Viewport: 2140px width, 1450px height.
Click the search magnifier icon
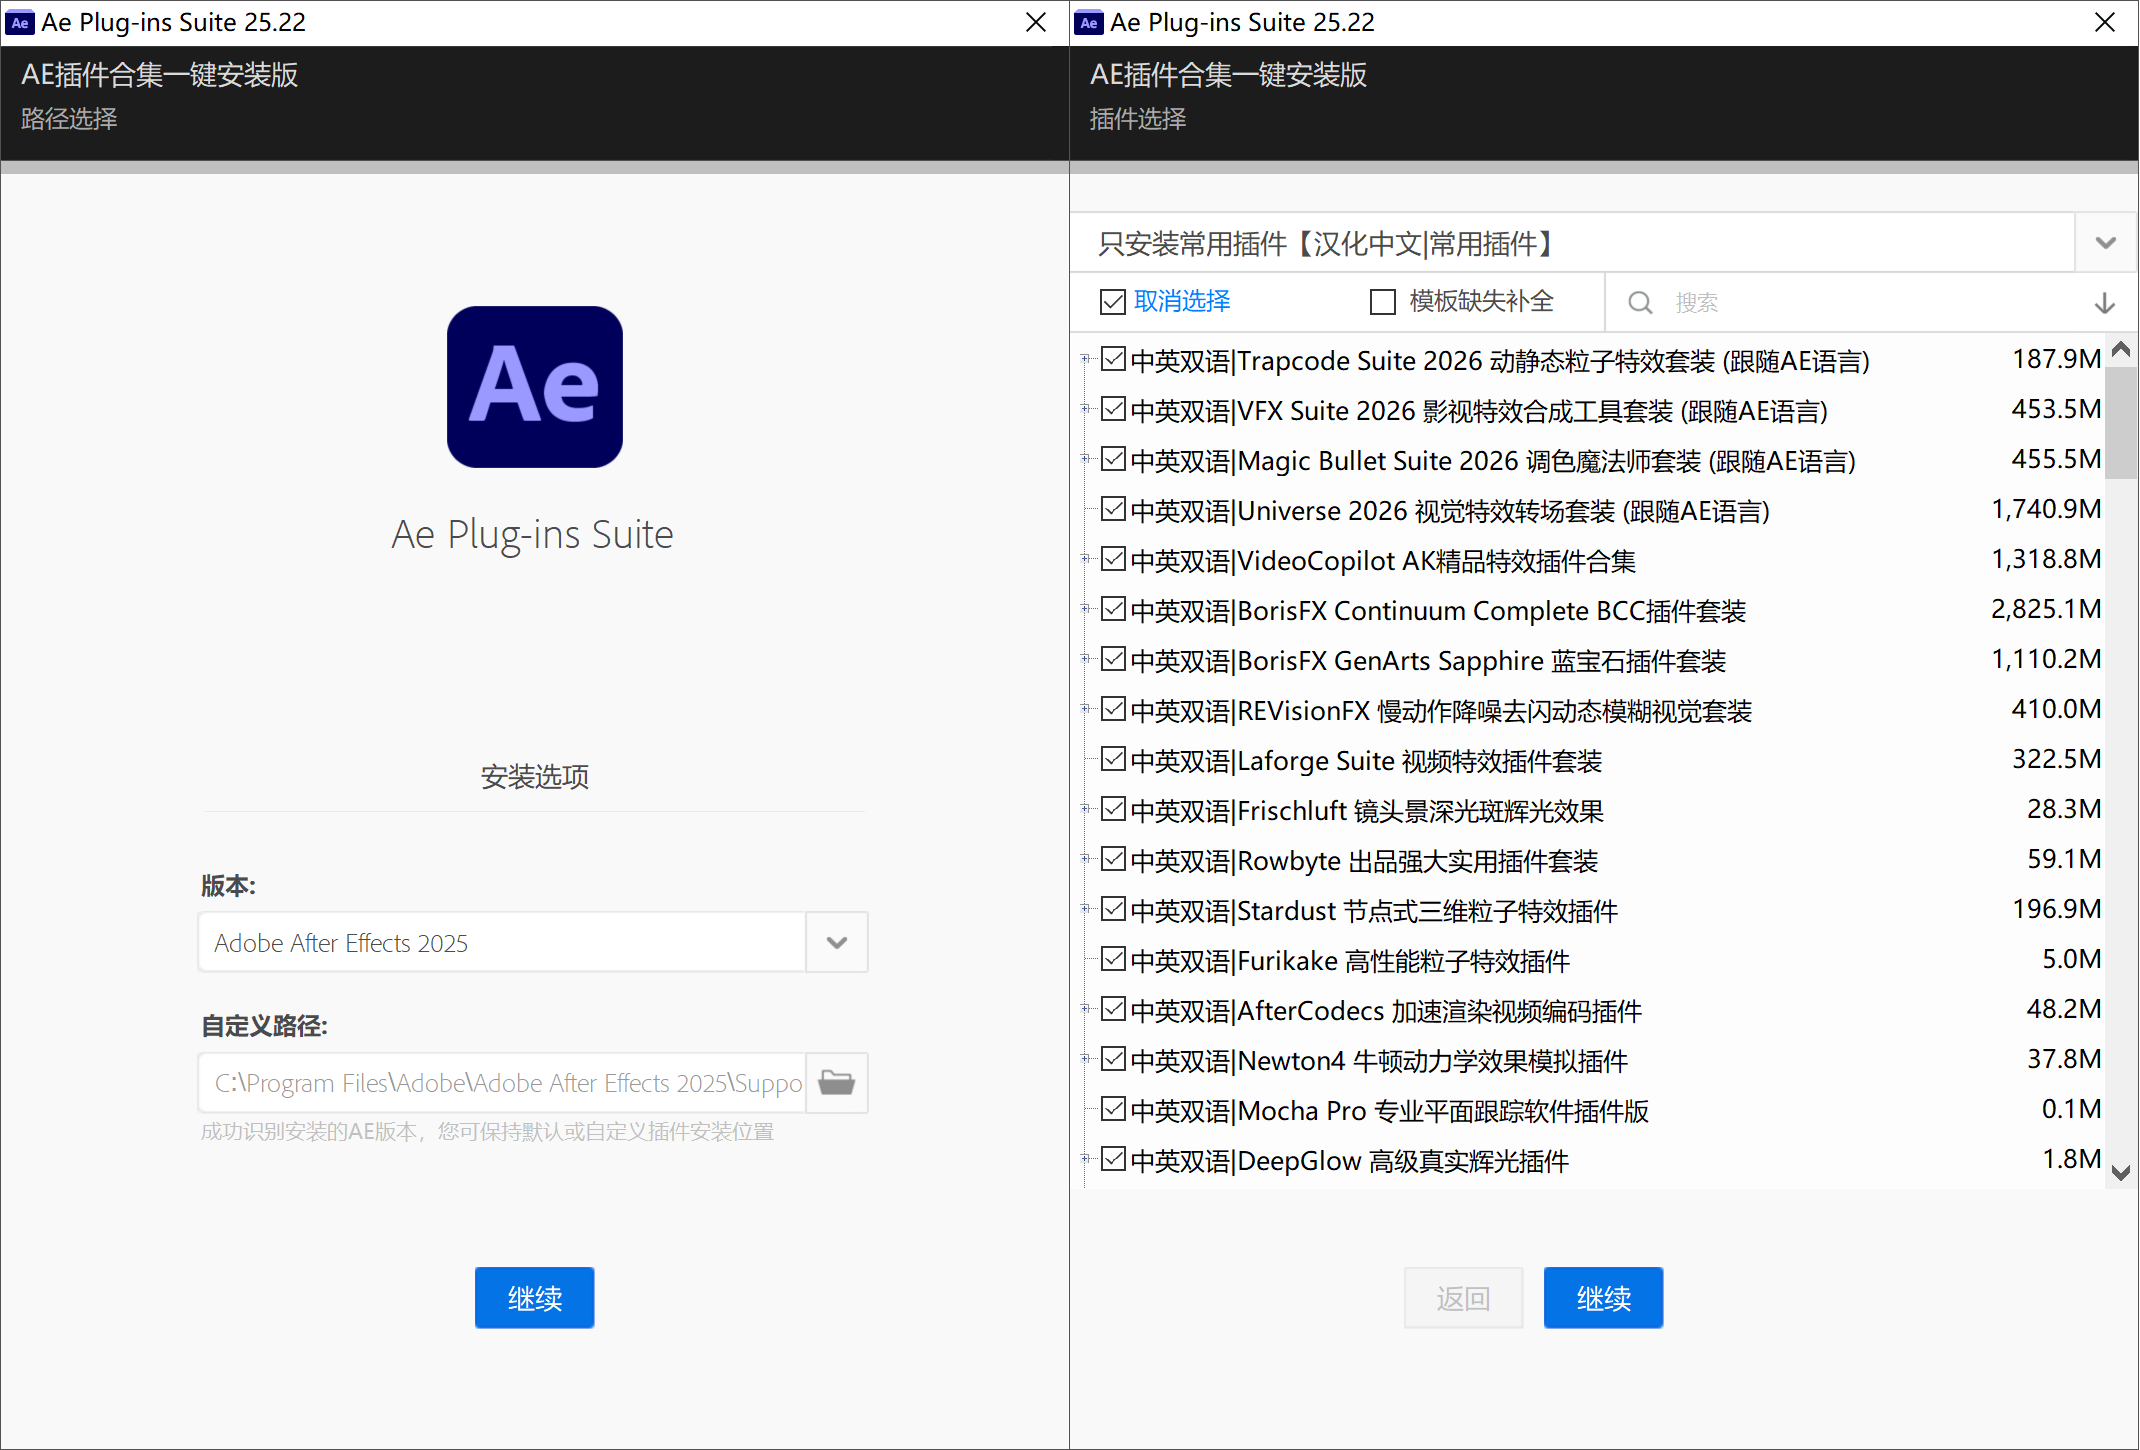1640,302
